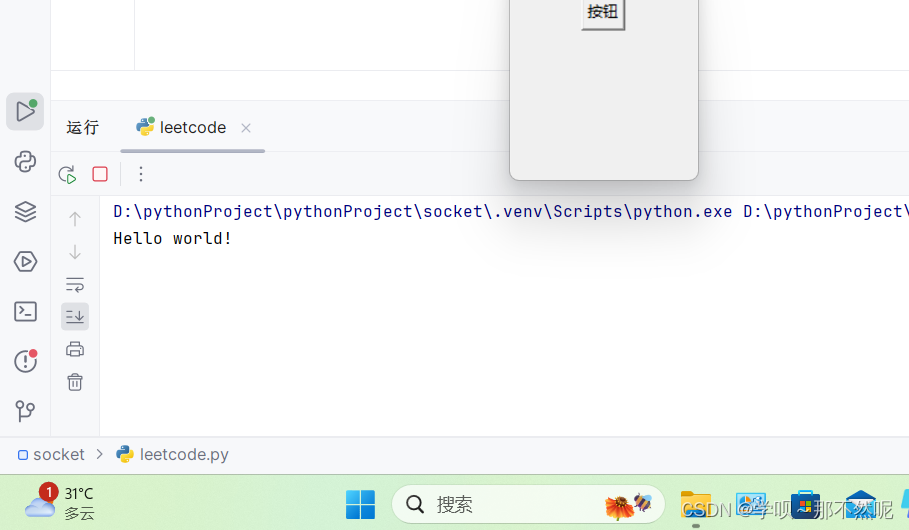Image resolution: width=909 pixels, height=530 pixels.
Task: Click the socket breadcrumb
Action: click(51, 455)
